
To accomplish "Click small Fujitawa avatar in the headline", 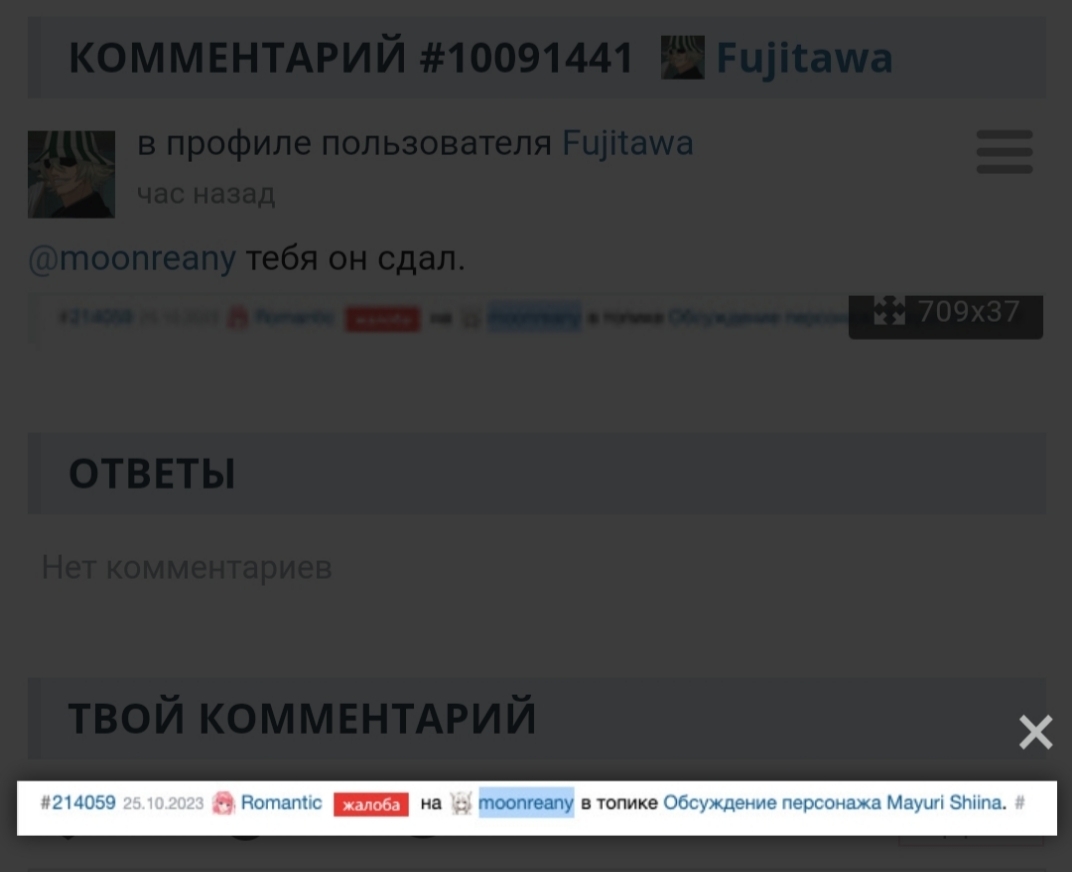I will click(x=682, y=58).
